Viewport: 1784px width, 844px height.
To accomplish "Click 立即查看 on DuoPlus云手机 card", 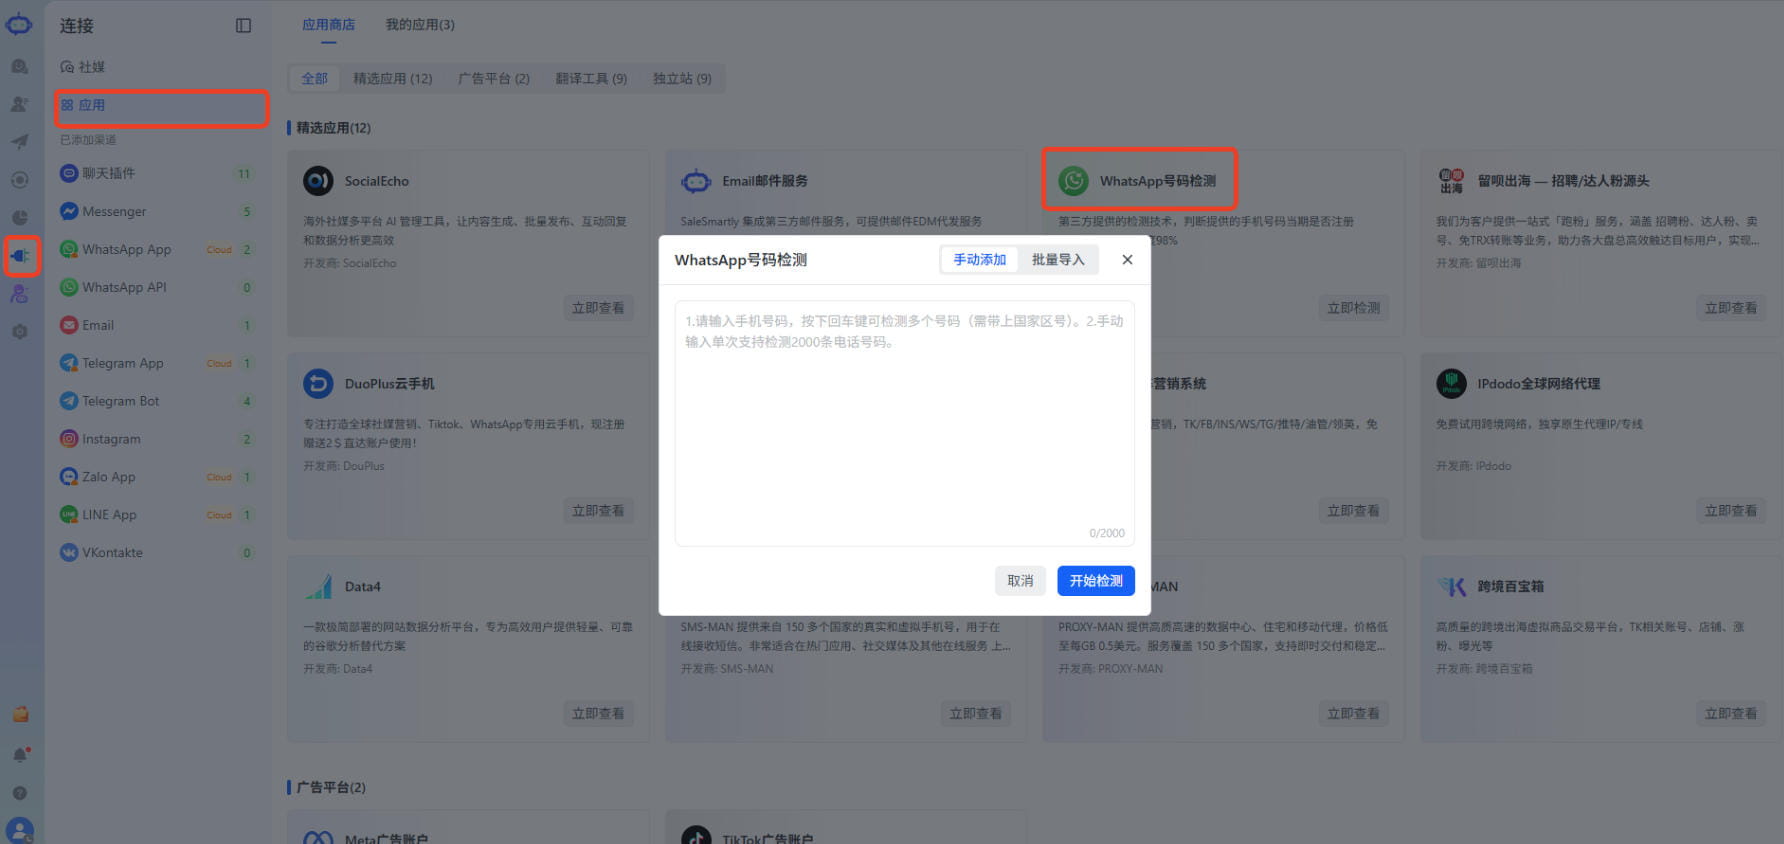I will [598, 511].
